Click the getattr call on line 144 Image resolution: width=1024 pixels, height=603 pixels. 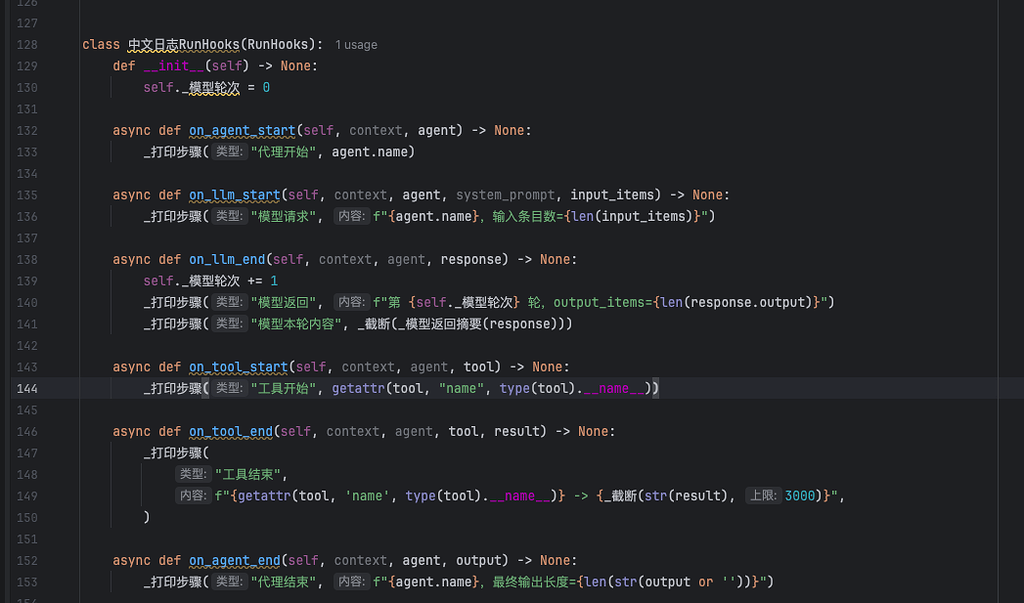pos(358,389)
